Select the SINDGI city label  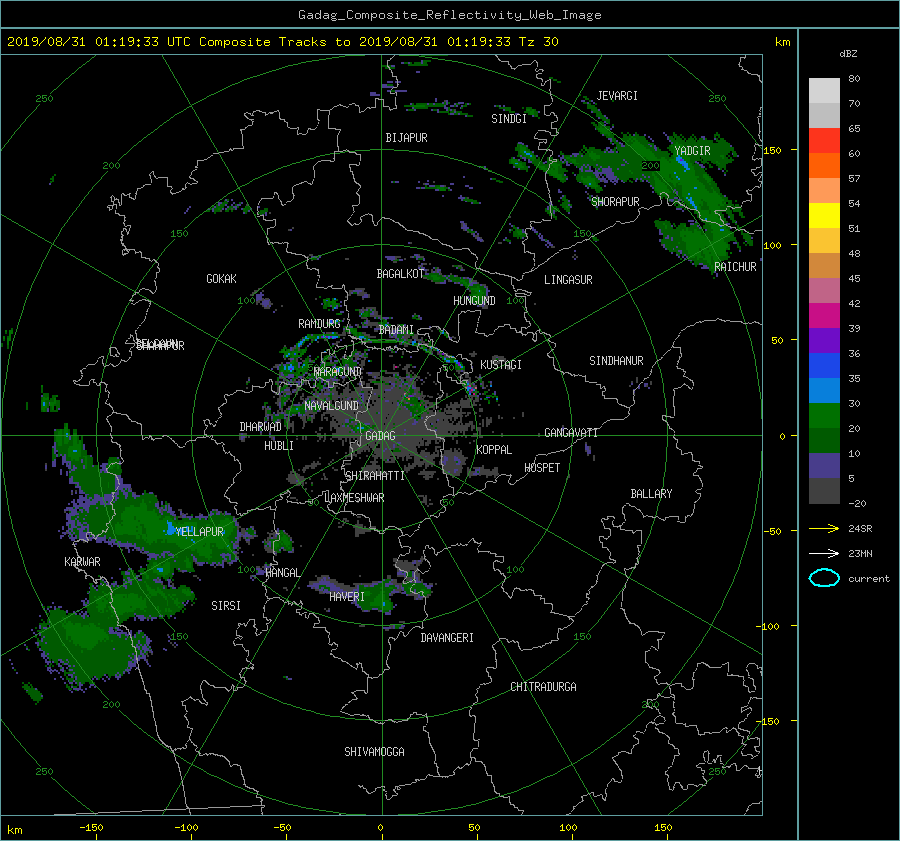pos(509,119)
